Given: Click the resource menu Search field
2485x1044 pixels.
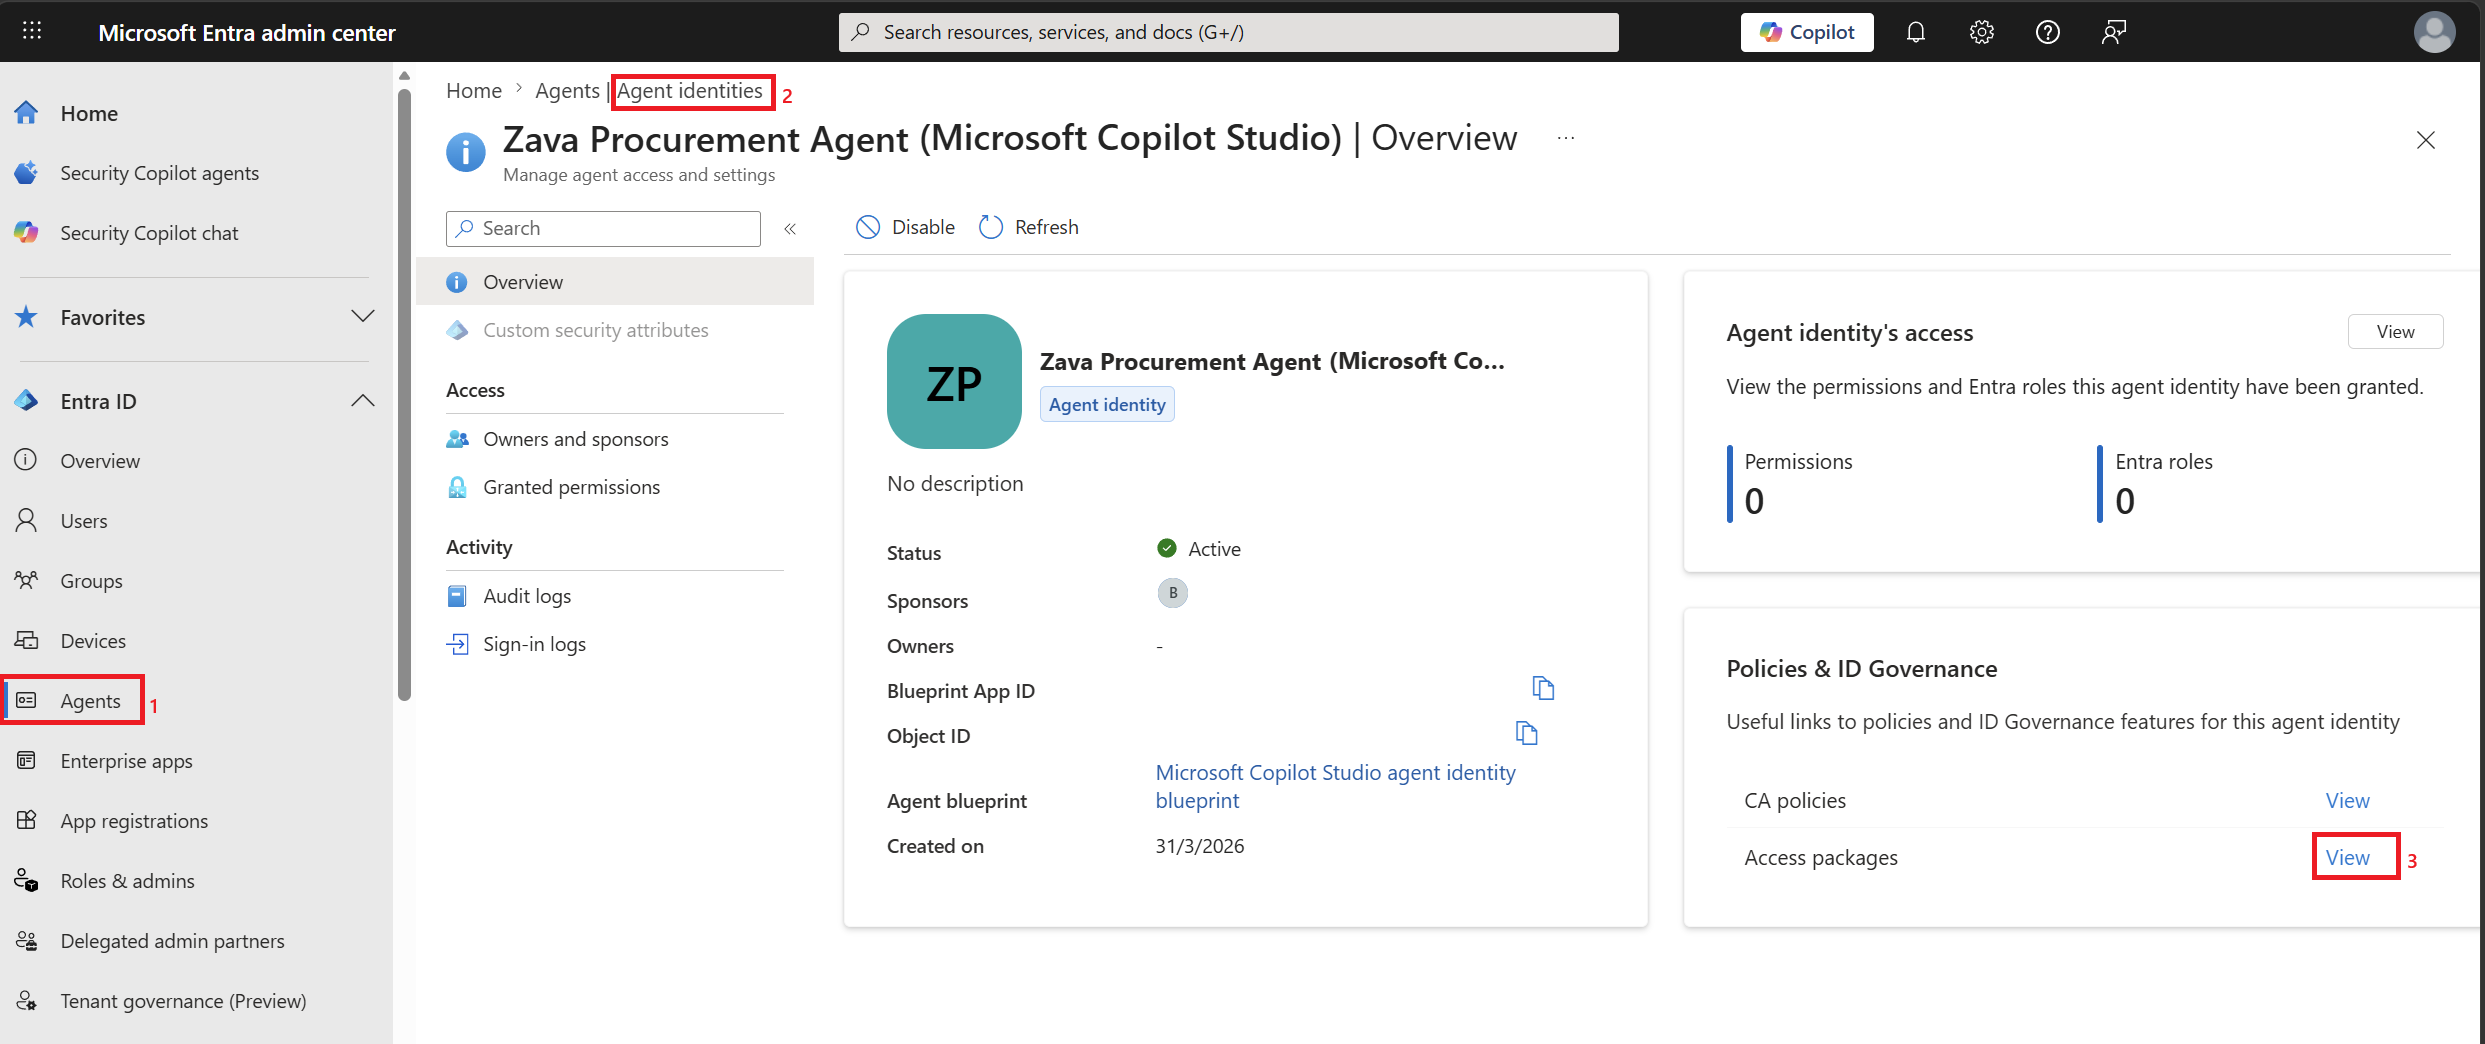Looking at the screenshot, I should pyautogui.click(x=603, y=228).
